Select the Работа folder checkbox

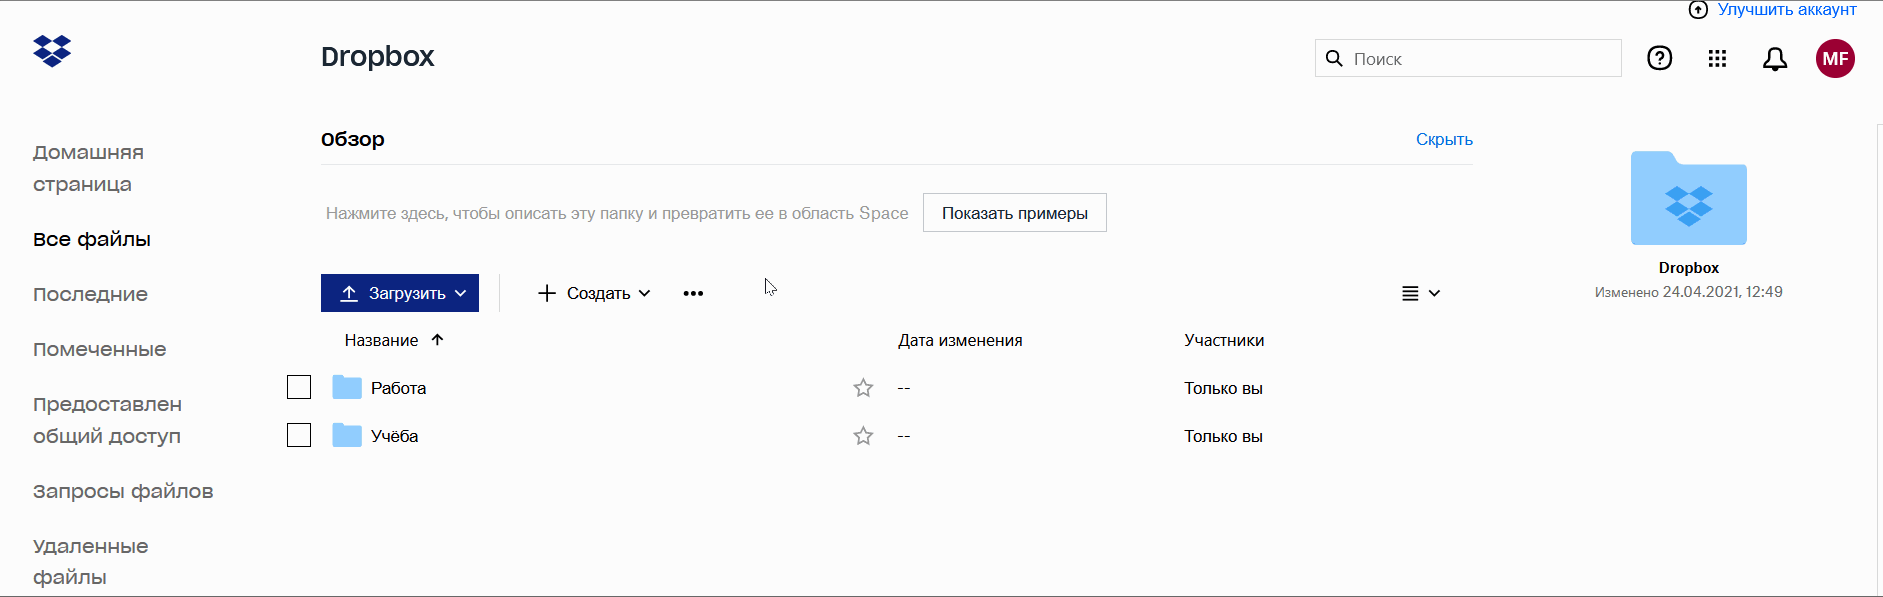[299, 387]
